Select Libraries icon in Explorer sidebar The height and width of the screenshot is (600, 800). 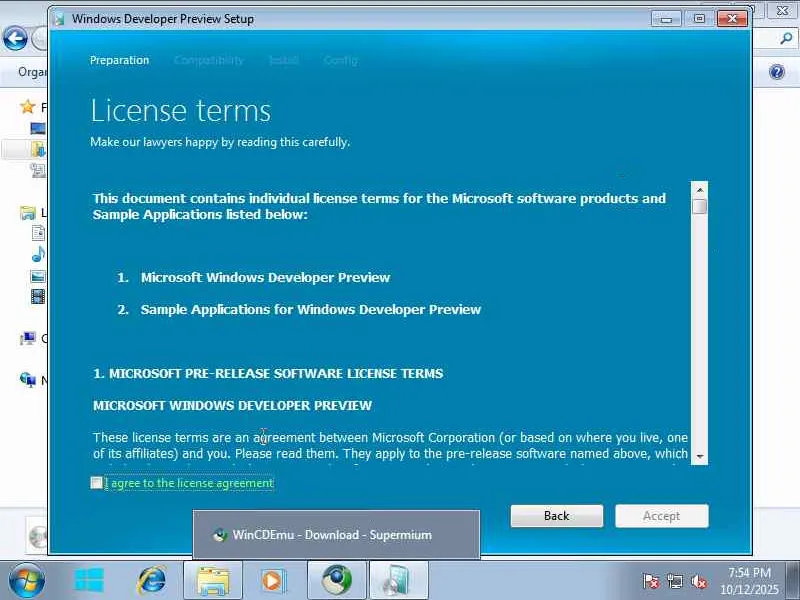(28, 212)
